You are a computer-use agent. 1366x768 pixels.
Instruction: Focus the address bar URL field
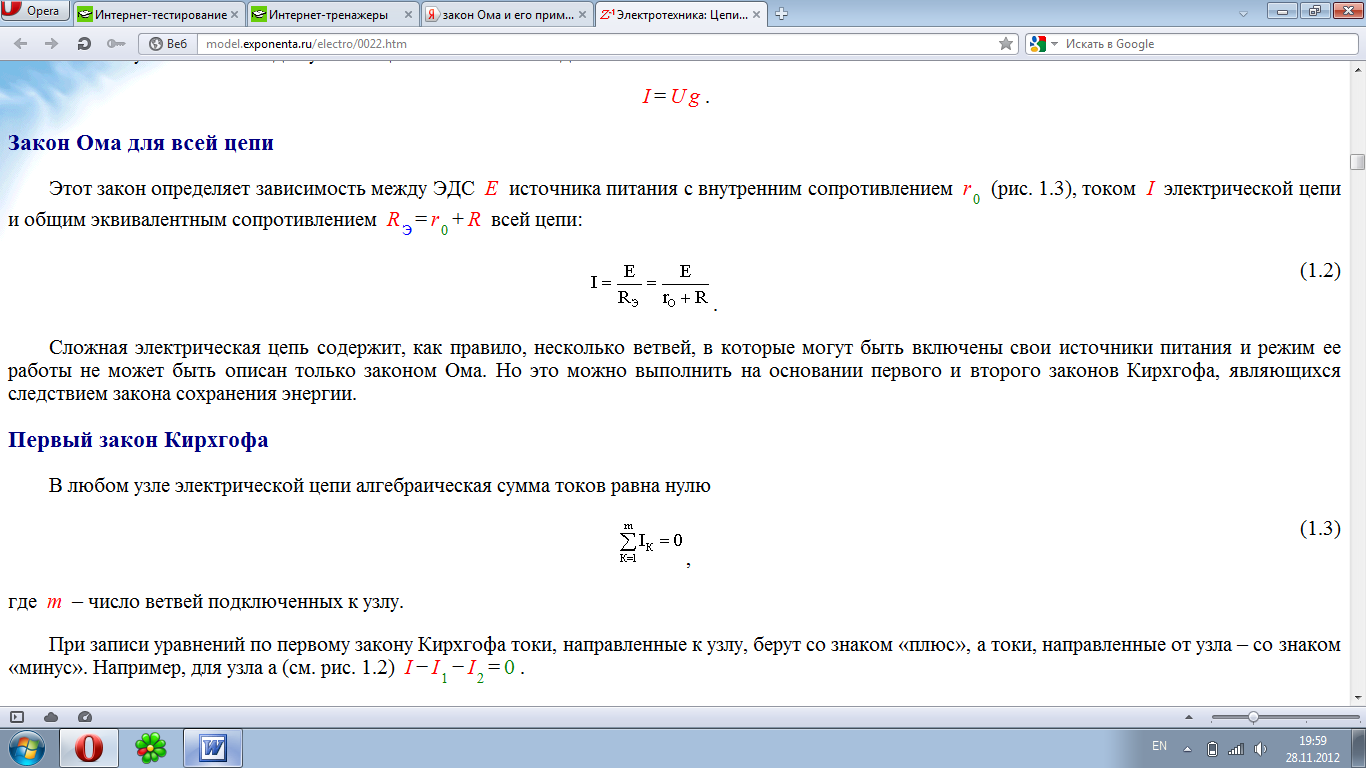point(598,44)
